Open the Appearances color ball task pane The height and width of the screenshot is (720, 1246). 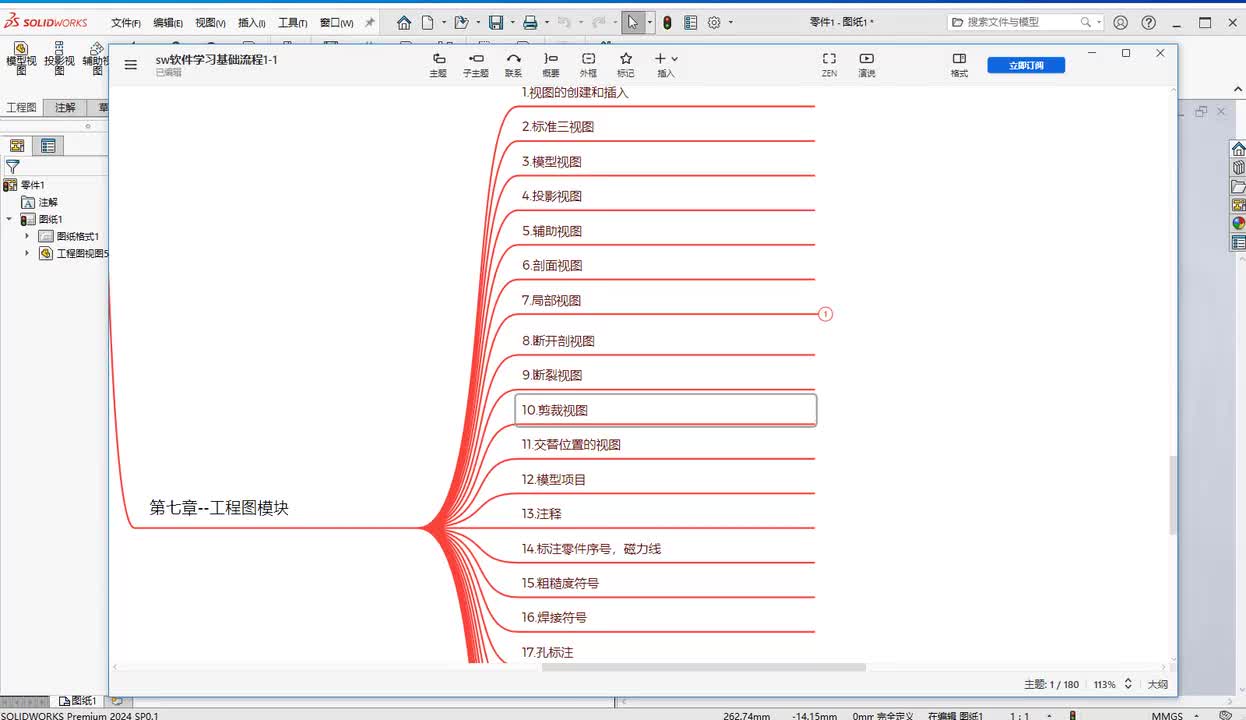tap(1238, 224)
